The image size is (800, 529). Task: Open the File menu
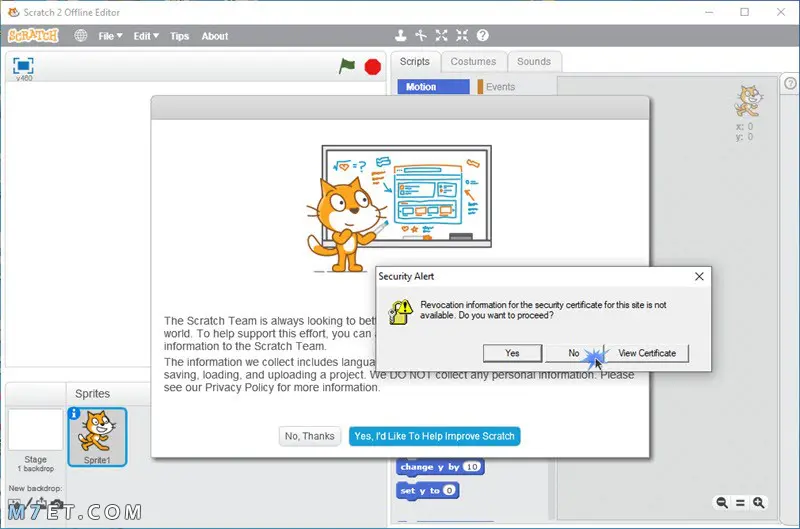click(x=110, y=36)
